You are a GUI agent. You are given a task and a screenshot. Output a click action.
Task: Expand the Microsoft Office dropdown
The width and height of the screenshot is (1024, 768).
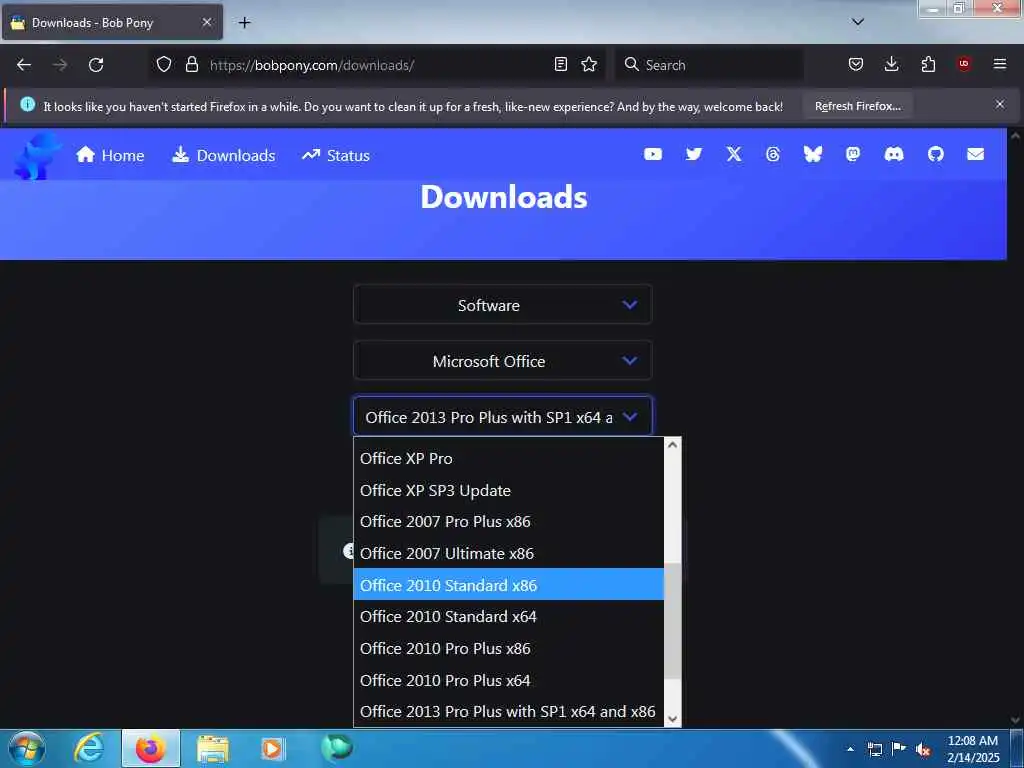[502, 360]
